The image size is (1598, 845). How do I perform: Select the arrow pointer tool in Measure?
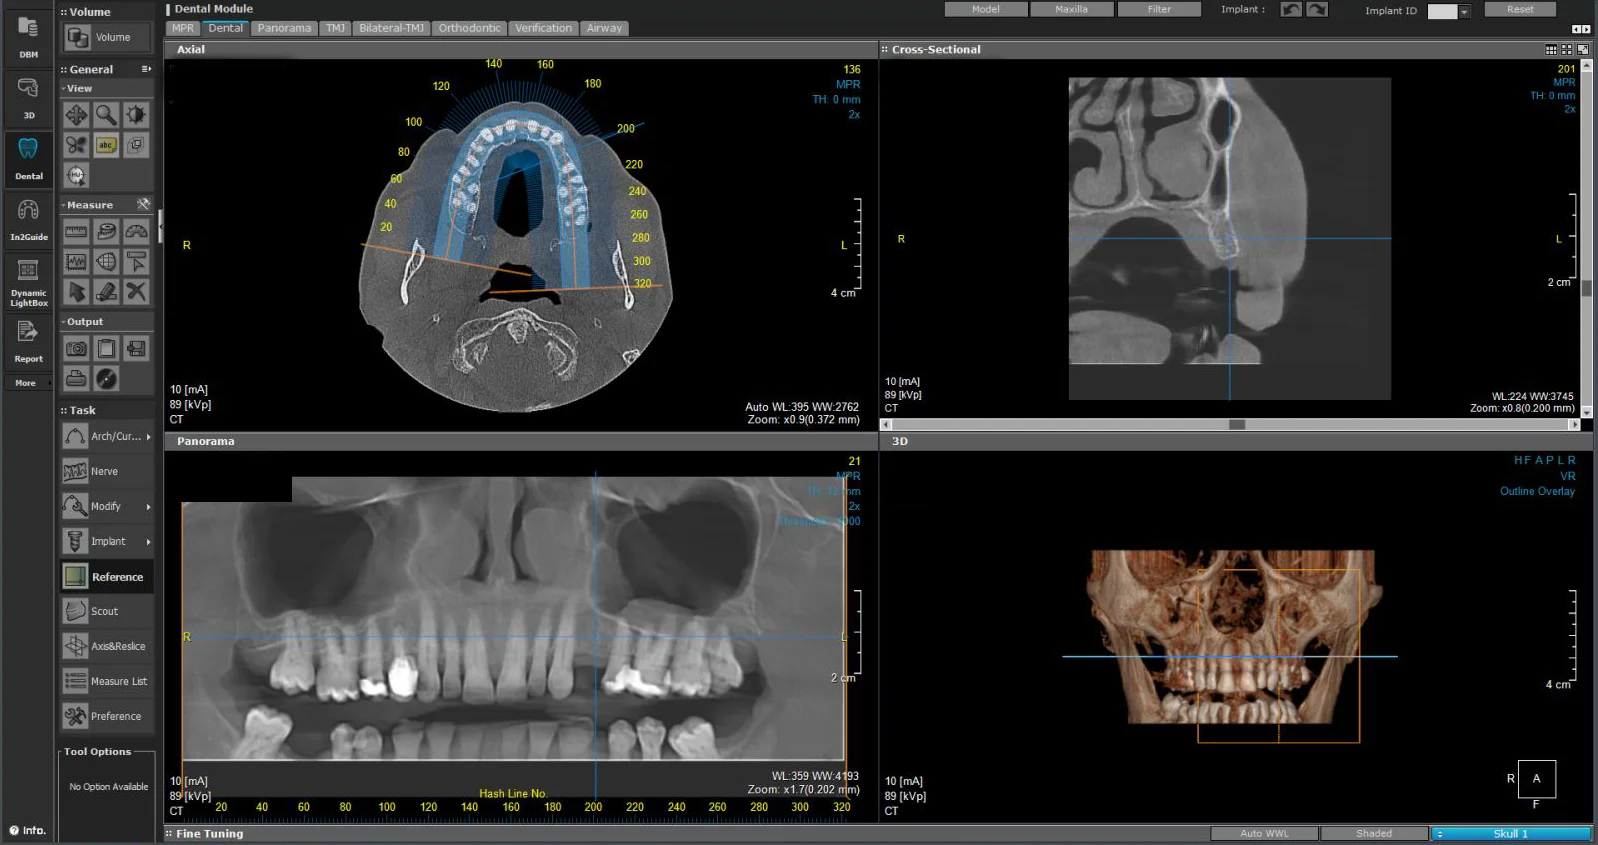coord(76,292)
